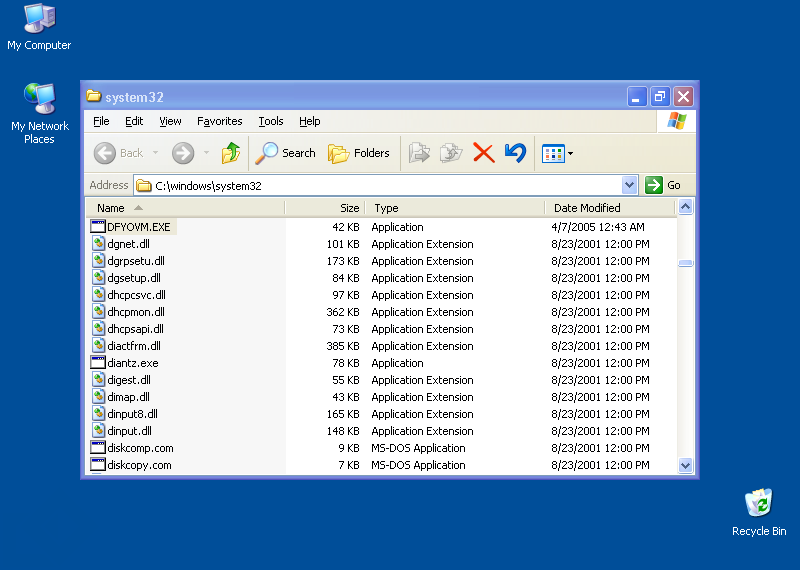Toggle the Folders pane
This screenshot has height=570, width=800.
click(359, 153)
